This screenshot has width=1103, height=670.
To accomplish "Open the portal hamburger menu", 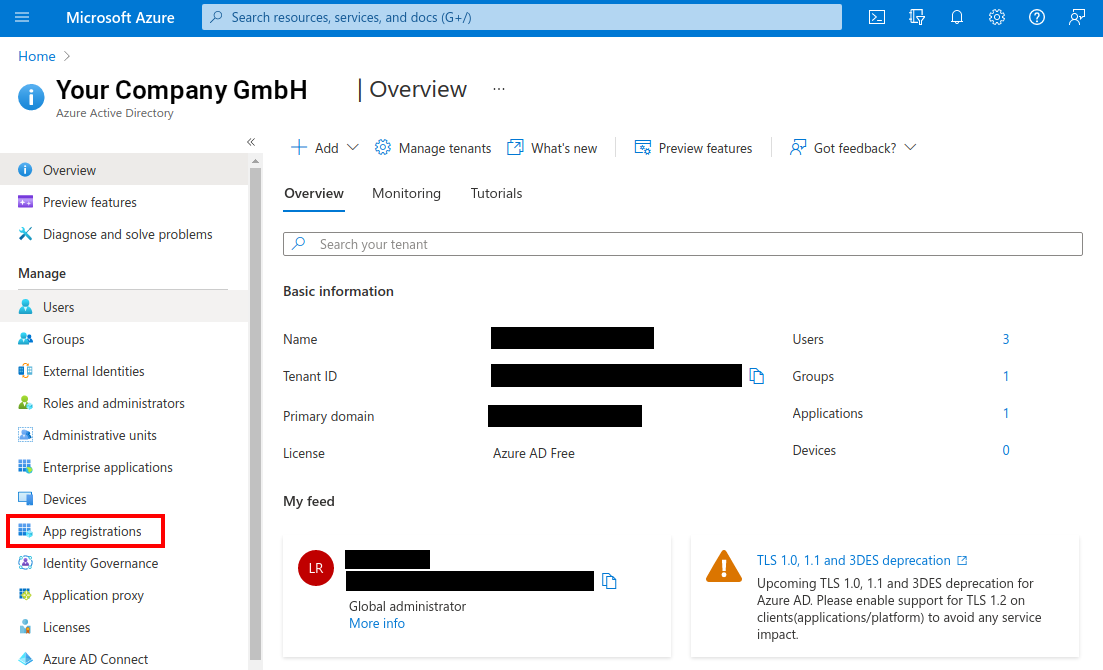I will point(22,17).
